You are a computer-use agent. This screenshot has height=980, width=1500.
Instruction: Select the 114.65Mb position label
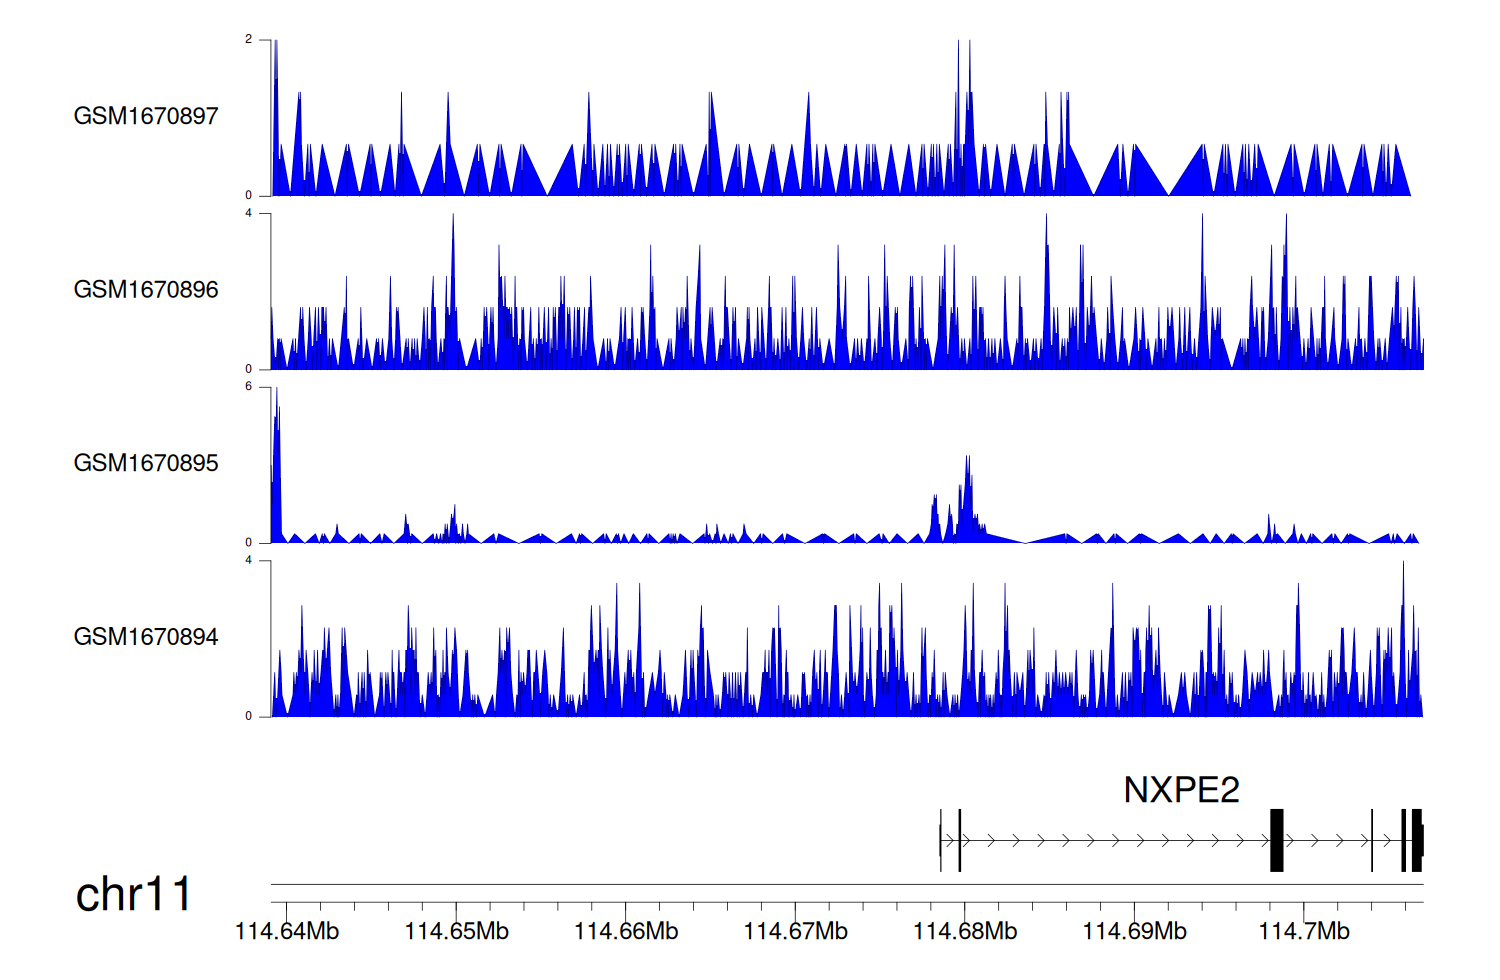click(x=456, y=932)
